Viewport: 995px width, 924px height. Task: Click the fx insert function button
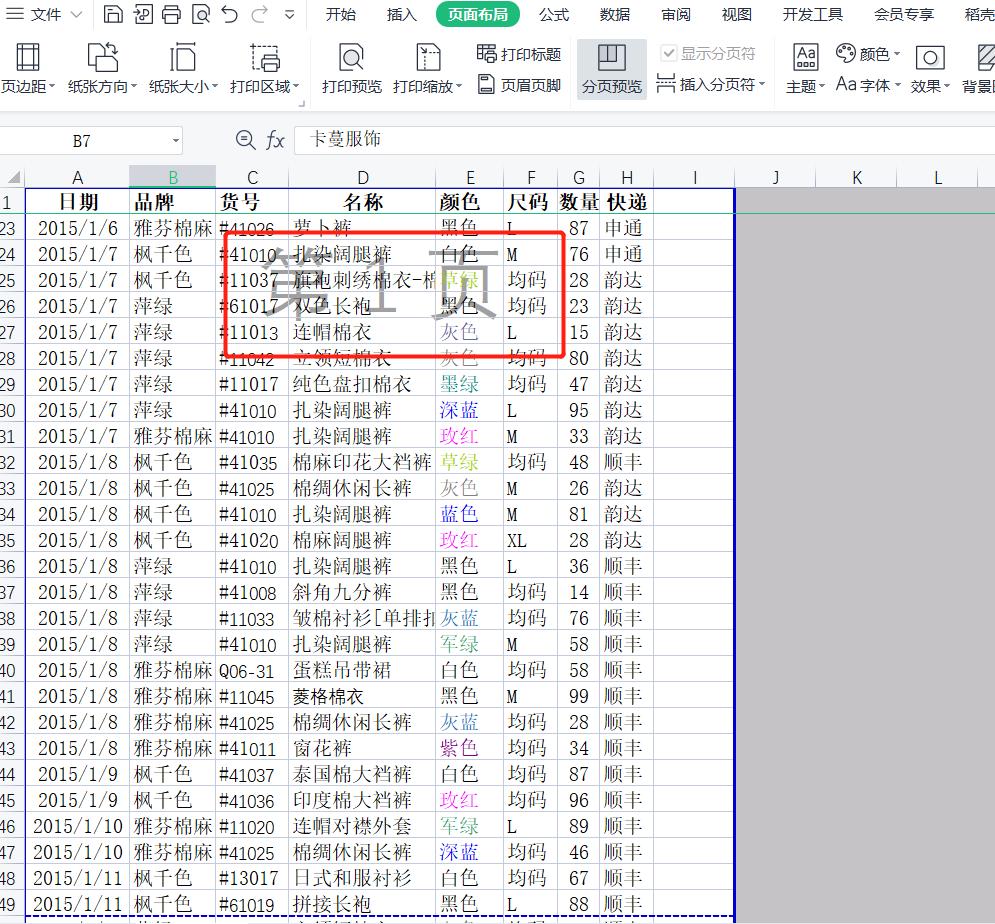[275, 140]
